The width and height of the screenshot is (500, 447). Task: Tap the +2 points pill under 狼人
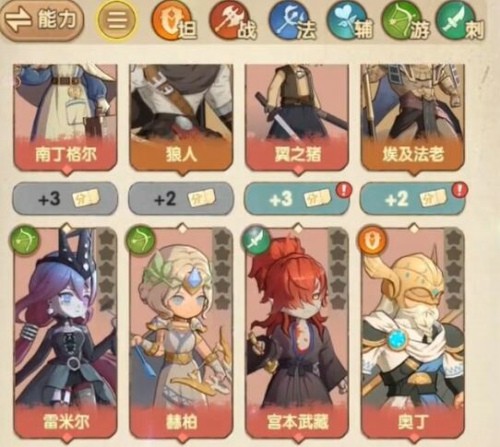181,199
